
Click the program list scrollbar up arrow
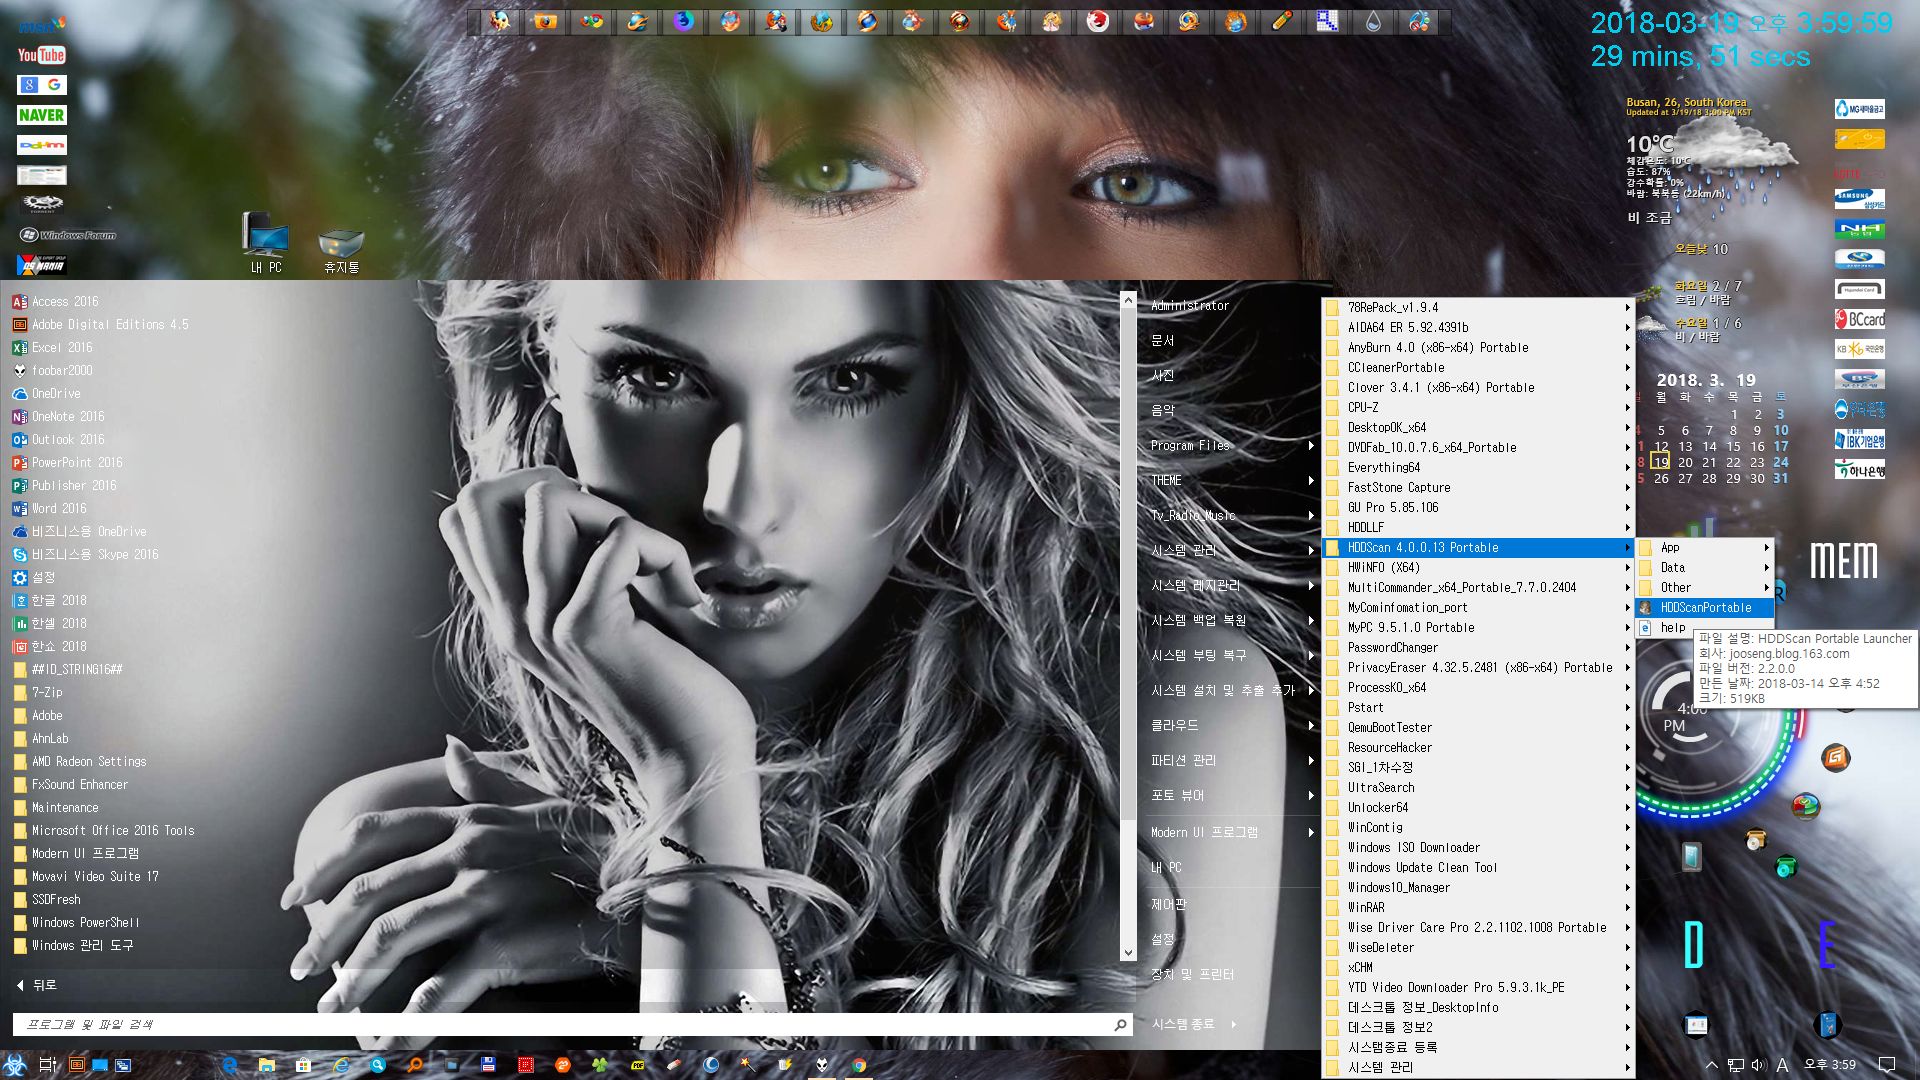point(1128,299)
